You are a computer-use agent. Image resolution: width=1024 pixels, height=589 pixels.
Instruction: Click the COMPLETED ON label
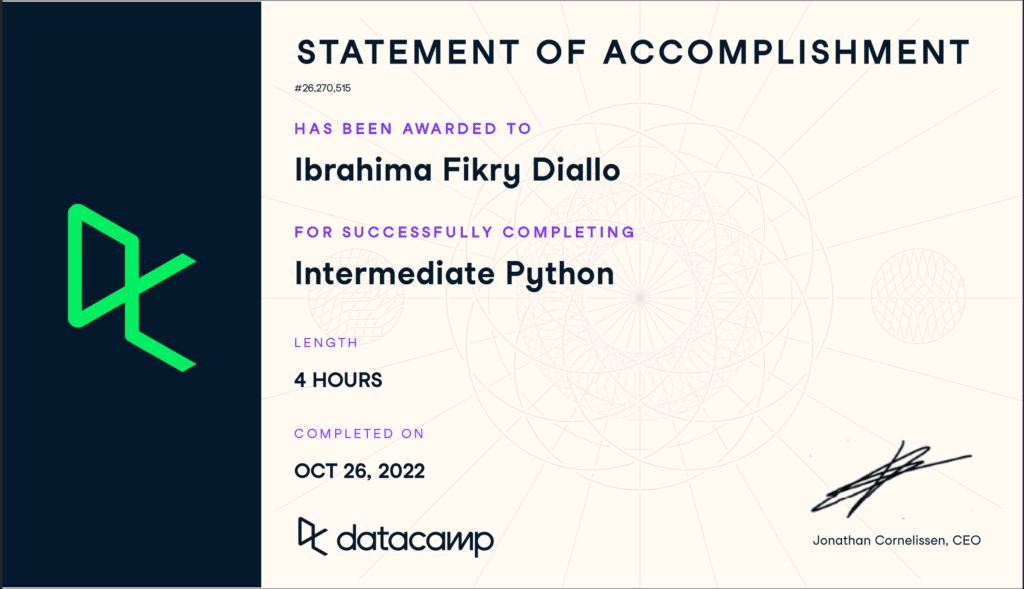click(x=359, y=434)
